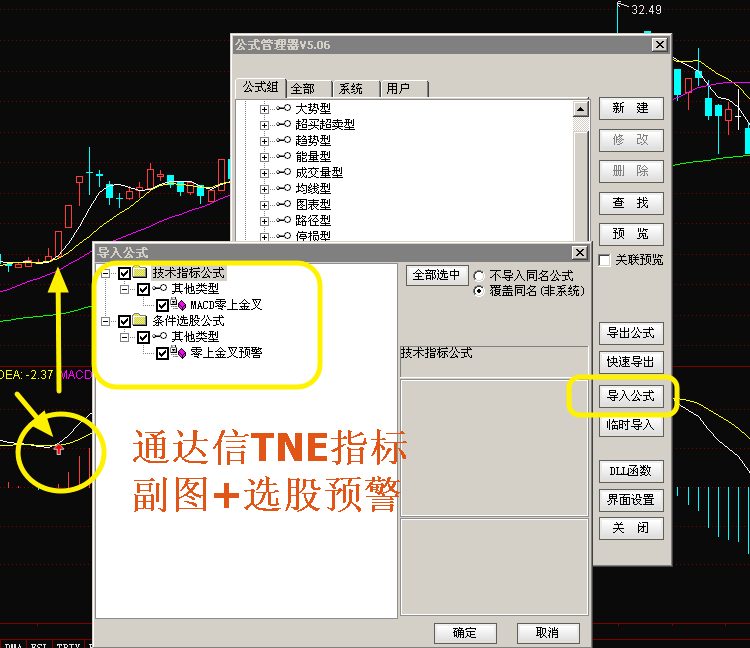Screen dimensions: 750x648
Task: Switch to the 全部 tab
Action: pos(308,89)
